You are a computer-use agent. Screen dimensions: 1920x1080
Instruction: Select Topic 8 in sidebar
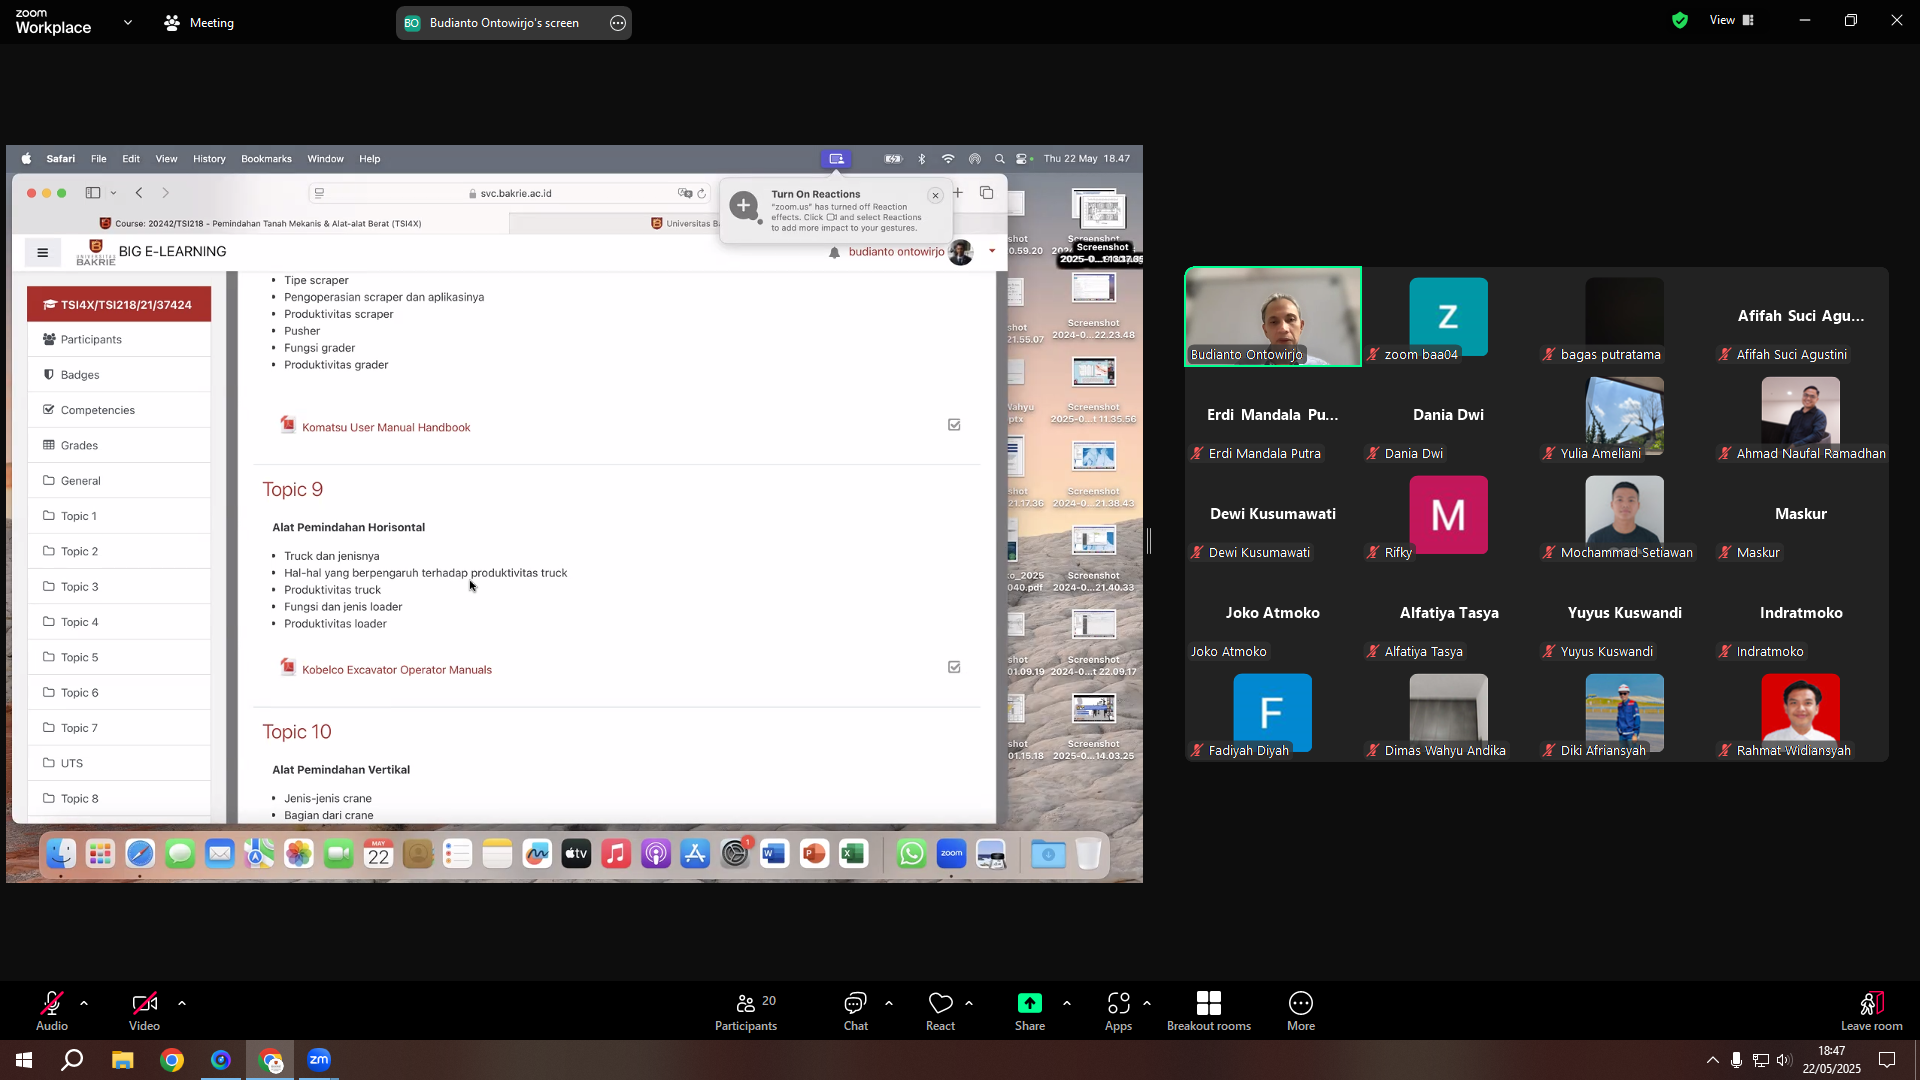click(x=119, y=799)
